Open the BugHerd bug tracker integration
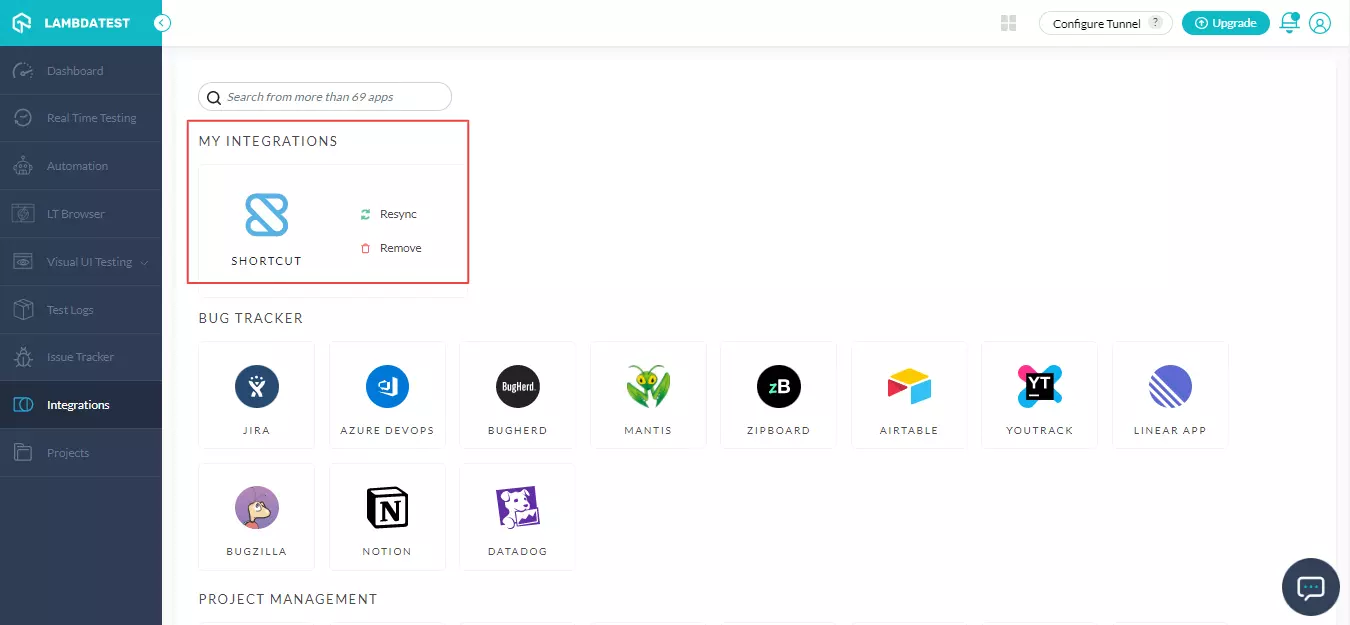Image resolution: width=1350 pixels, height=625 pixels. 517,394
